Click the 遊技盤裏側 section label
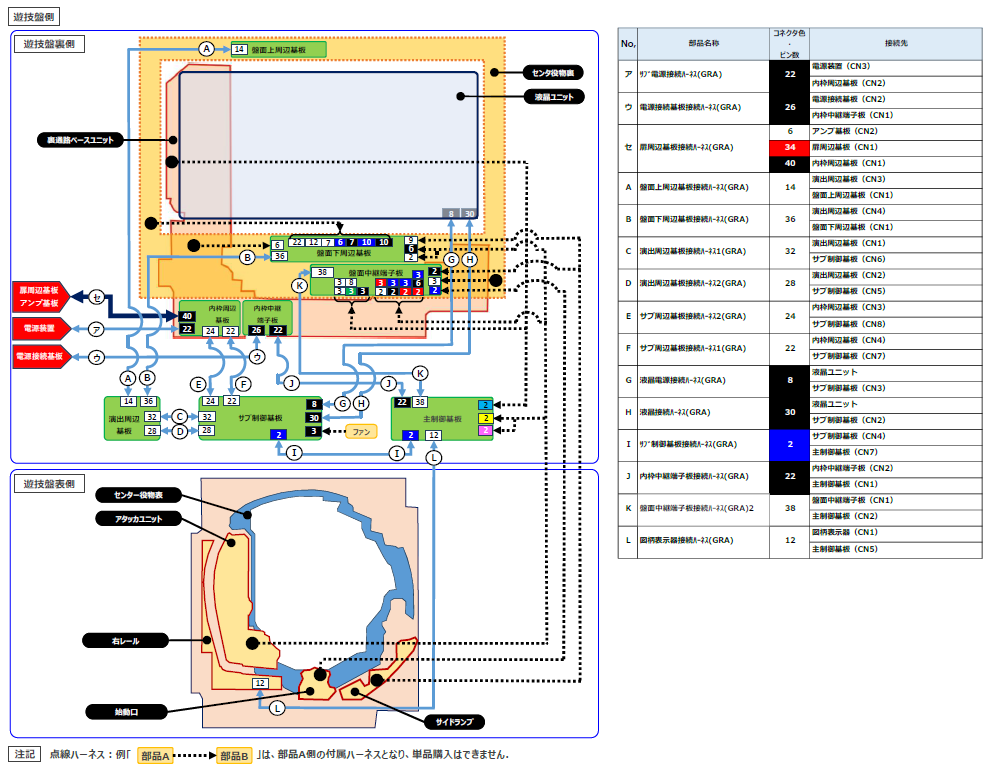The width and height of the screenshot is (991, 768). [49, 44]
